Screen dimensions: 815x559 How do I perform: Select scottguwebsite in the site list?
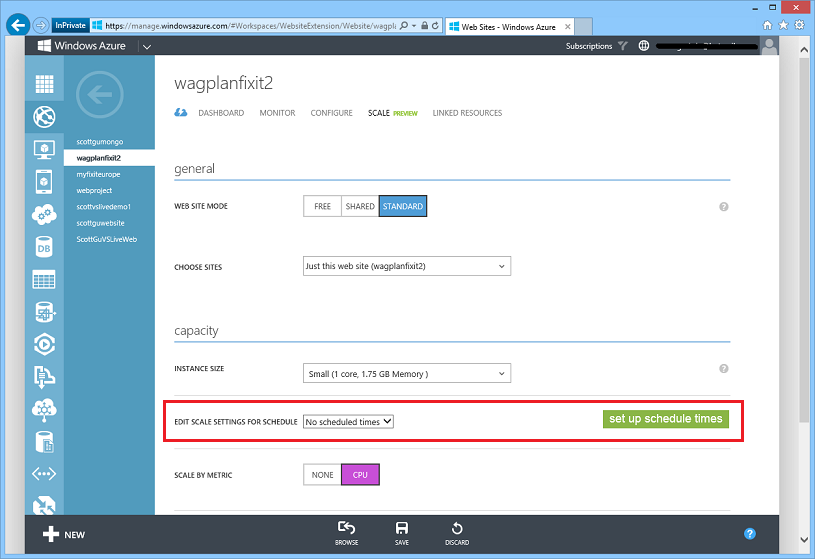click(100, 223)
